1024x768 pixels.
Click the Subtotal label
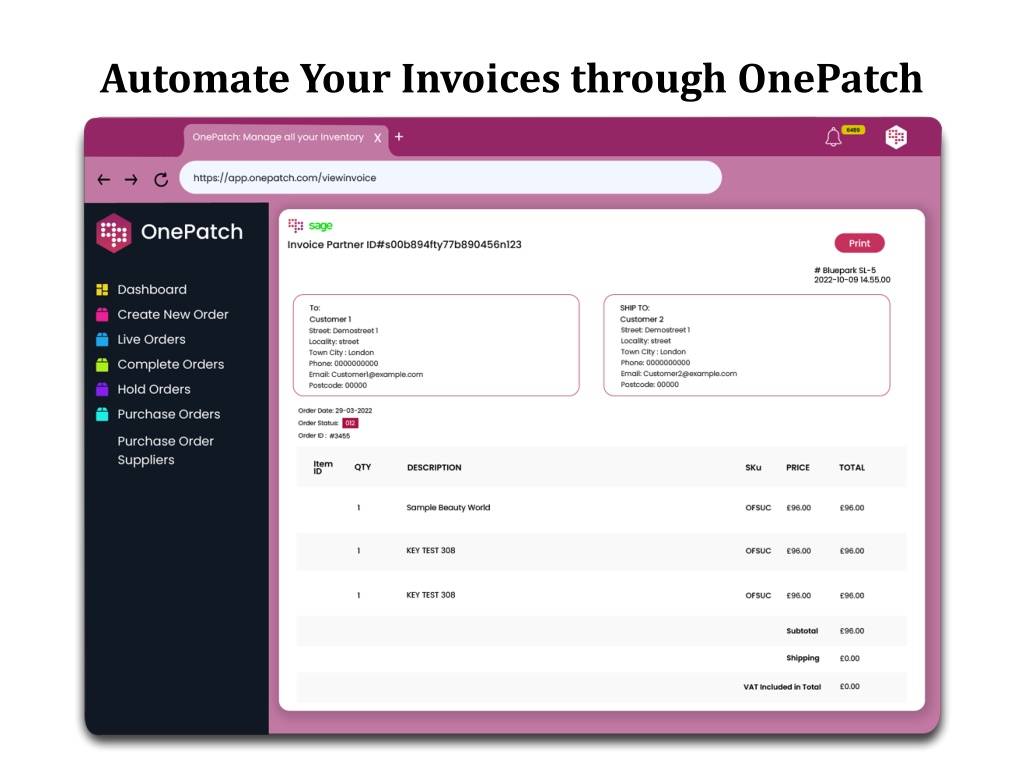click(x=802, y=631)
